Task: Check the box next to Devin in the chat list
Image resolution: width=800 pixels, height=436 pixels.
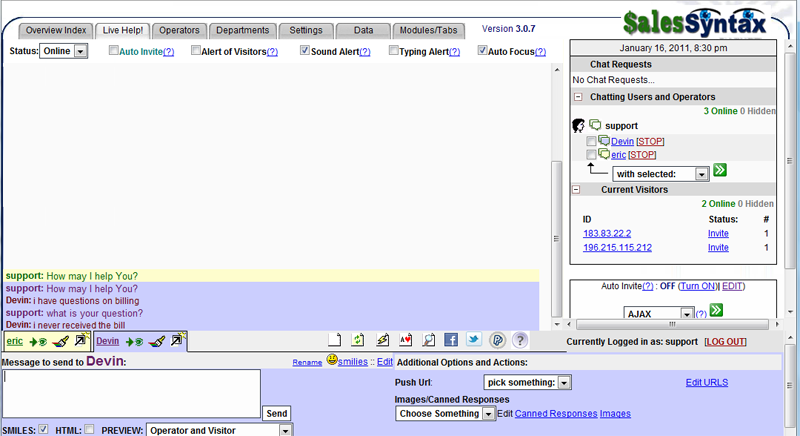Action: click(591, 141)
